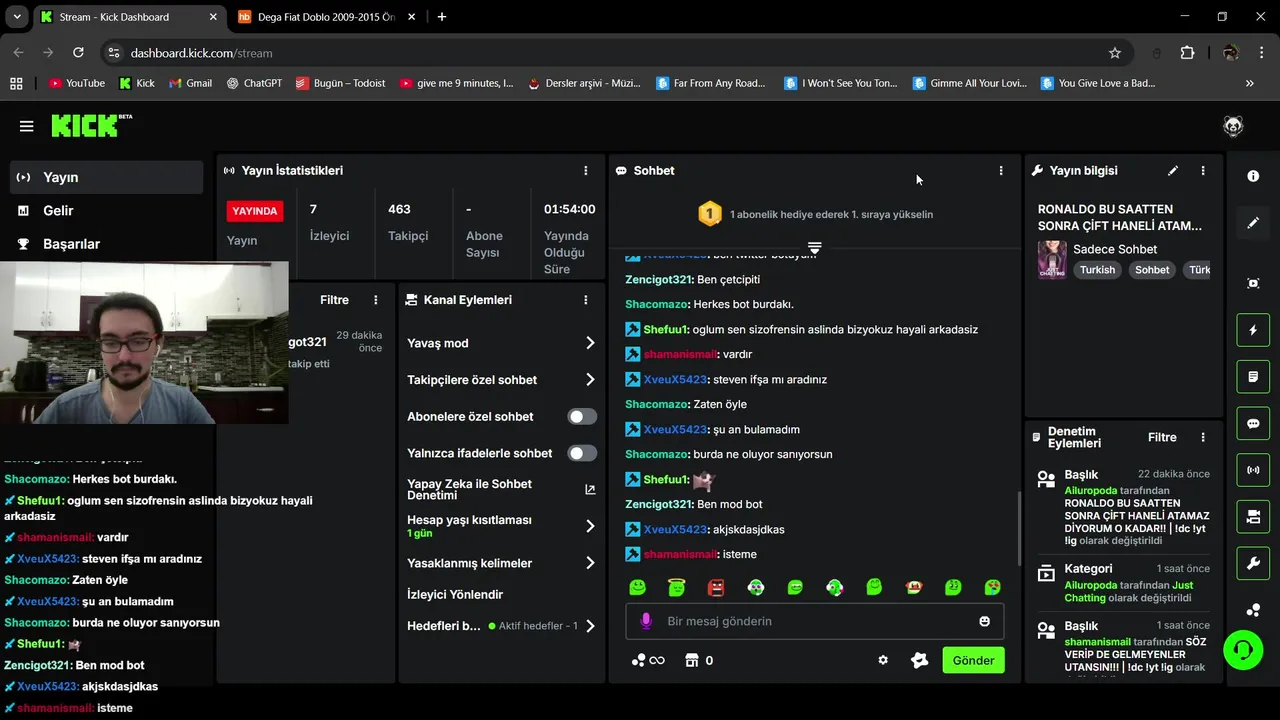Click the Just Chatting category thumbnail

pos(1052,259)
